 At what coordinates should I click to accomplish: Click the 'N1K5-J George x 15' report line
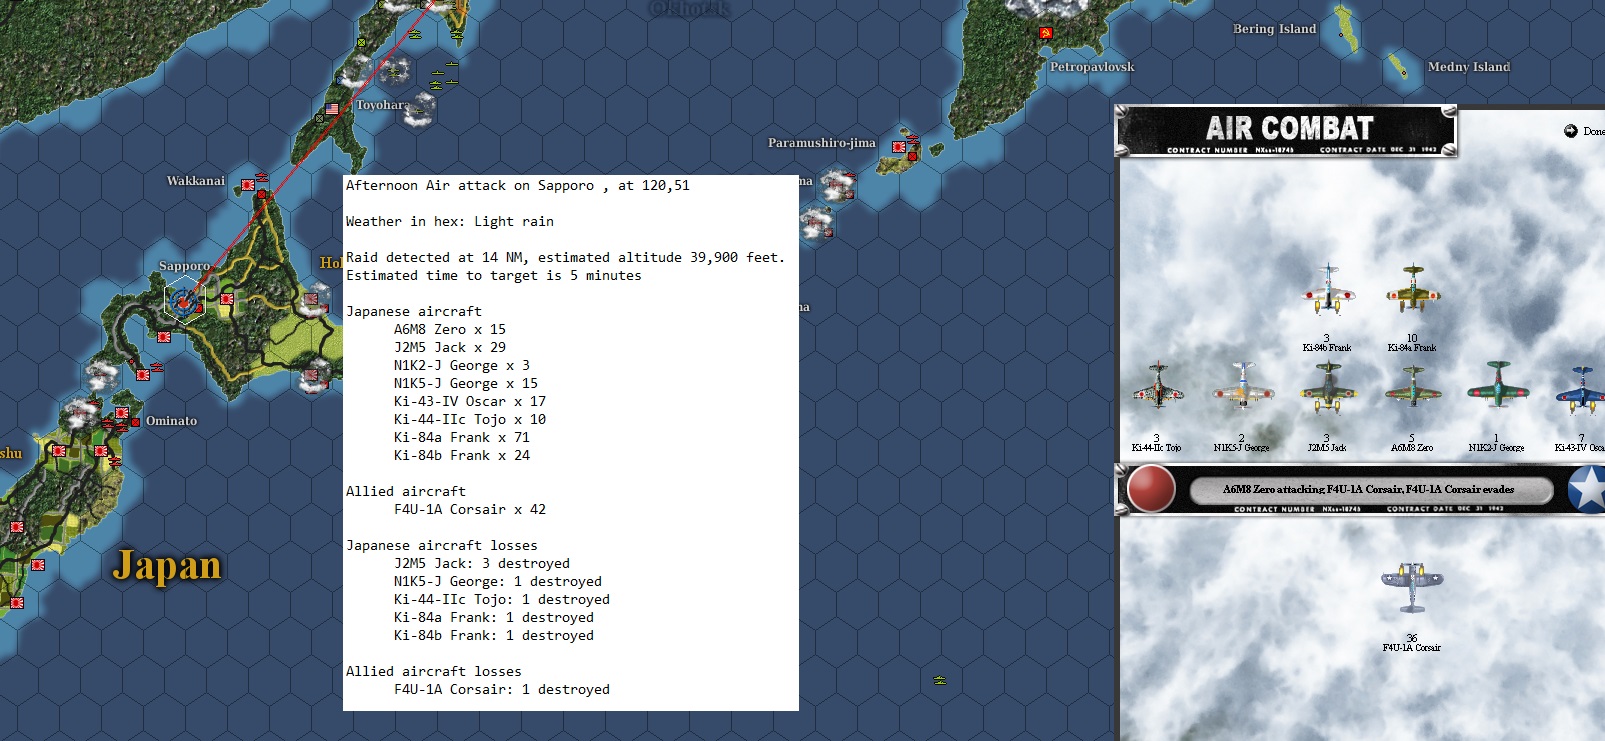coord(466,383)
